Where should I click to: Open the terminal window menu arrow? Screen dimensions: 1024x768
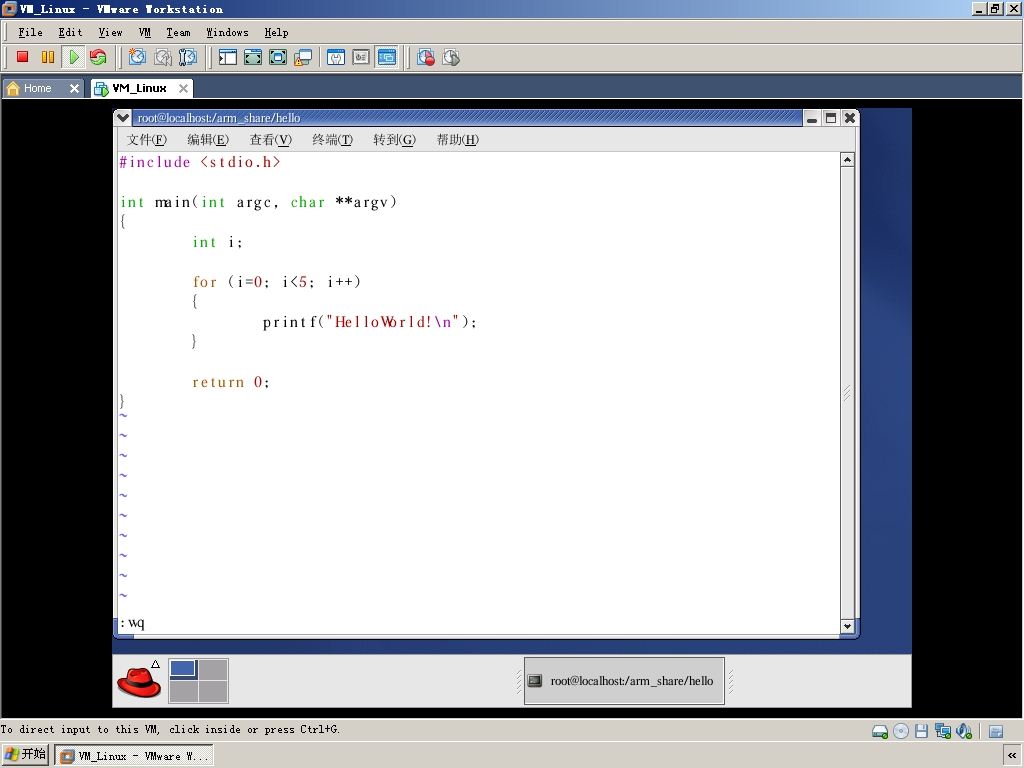pyautogui.click(x=122, y=118)
